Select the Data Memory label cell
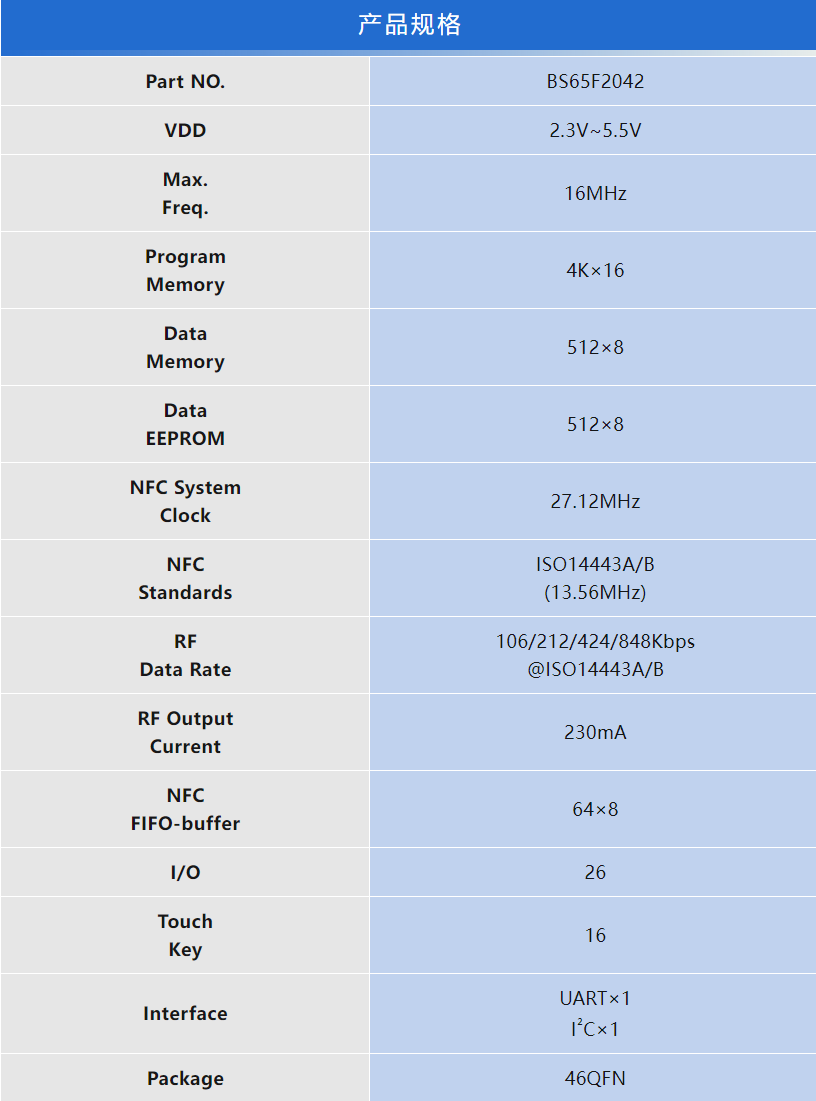Screen dimensions: 816x1101 tap(185, 348)
